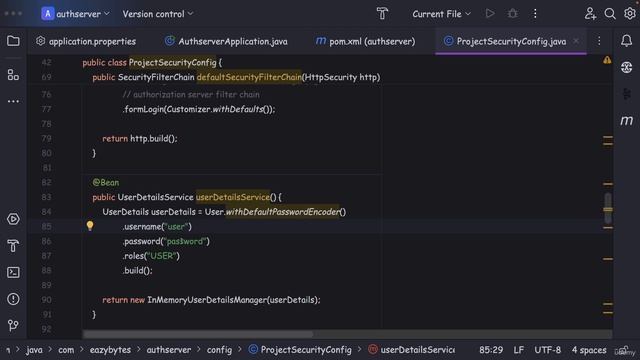Open the editor tabs more options menu
Image resolution: width=640 pixels, height=360 pixels.
pos(599,41)
